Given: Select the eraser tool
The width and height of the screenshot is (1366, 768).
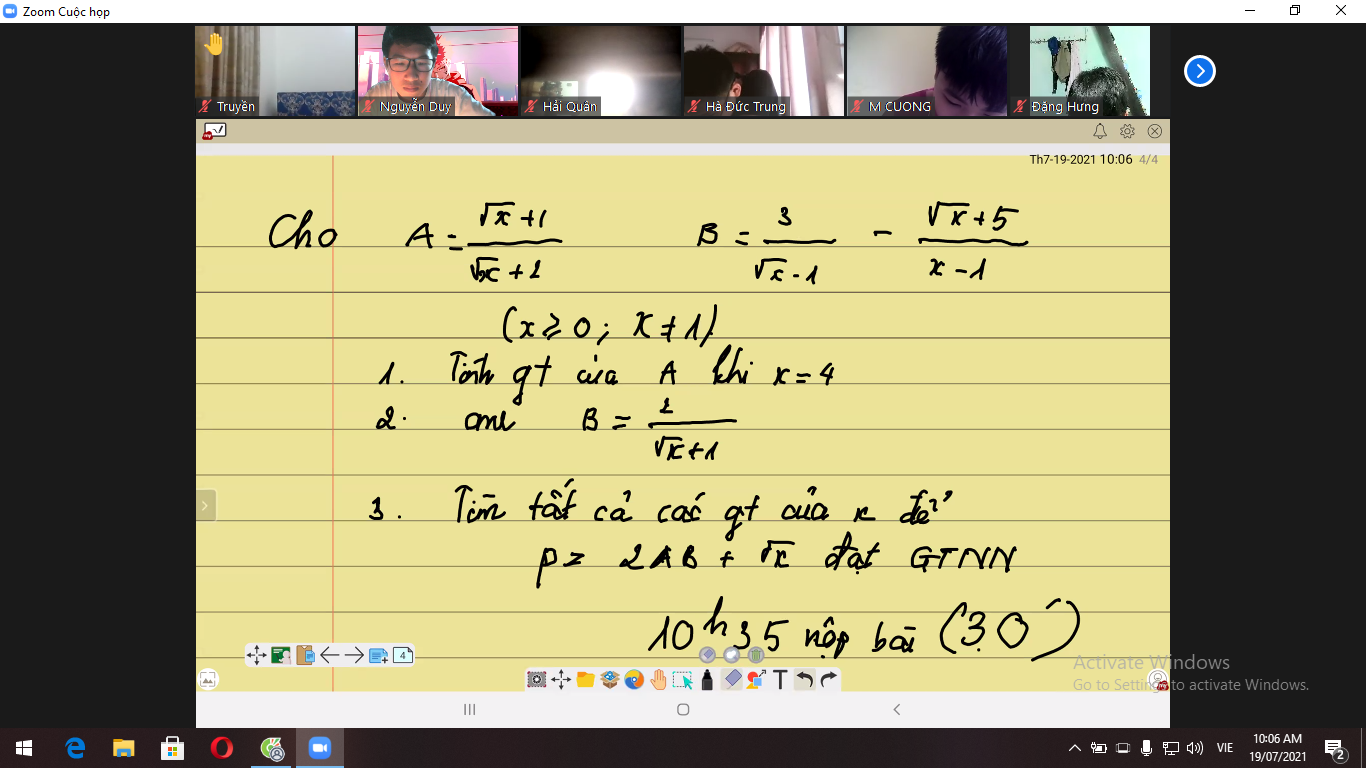Looking at the screenshot, I should point(732,680).
